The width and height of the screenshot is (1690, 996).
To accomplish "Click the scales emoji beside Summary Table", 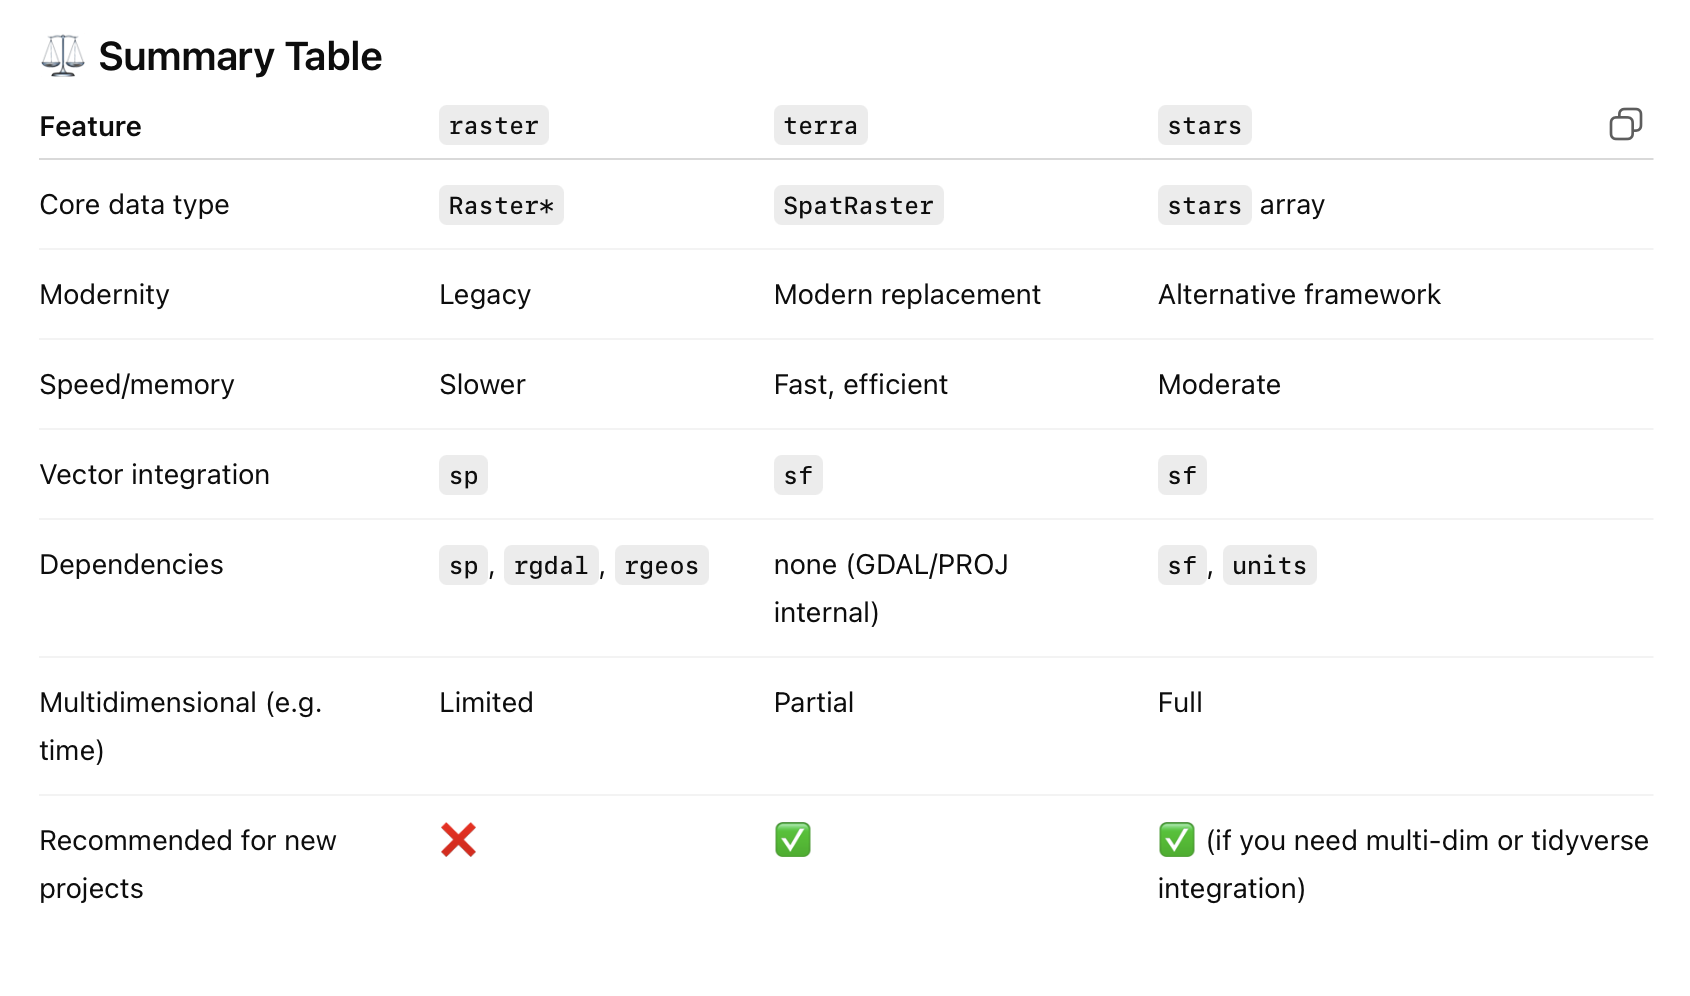I will [x=63, y=56].
